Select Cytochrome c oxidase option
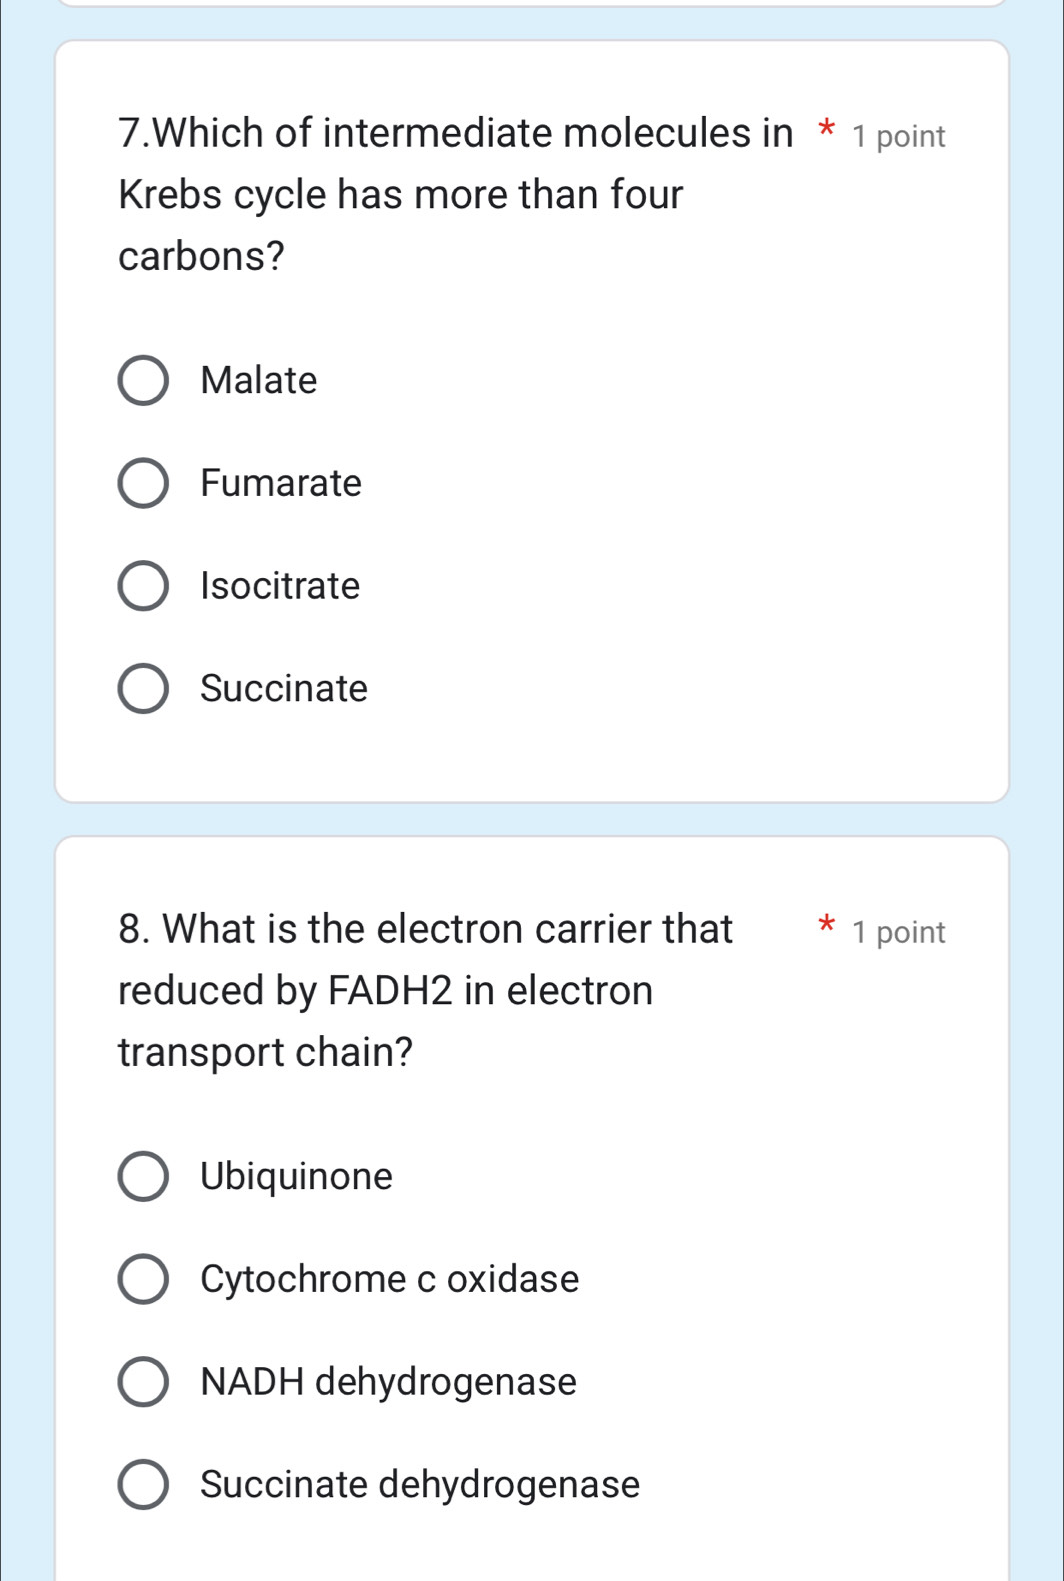Viewport: 1064px width, 1581px height. coord(144,1280)
